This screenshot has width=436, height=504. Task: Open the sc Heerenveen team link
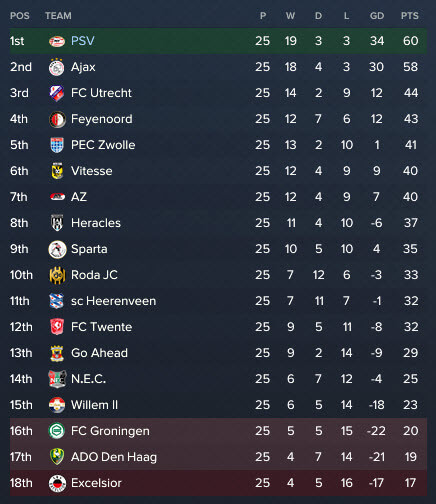[113, 301]
